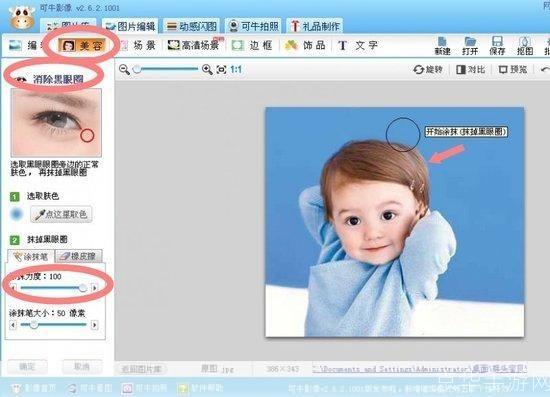Open the 场景 scene category
This screenshot has width=550, height=397.
point(138,45)
